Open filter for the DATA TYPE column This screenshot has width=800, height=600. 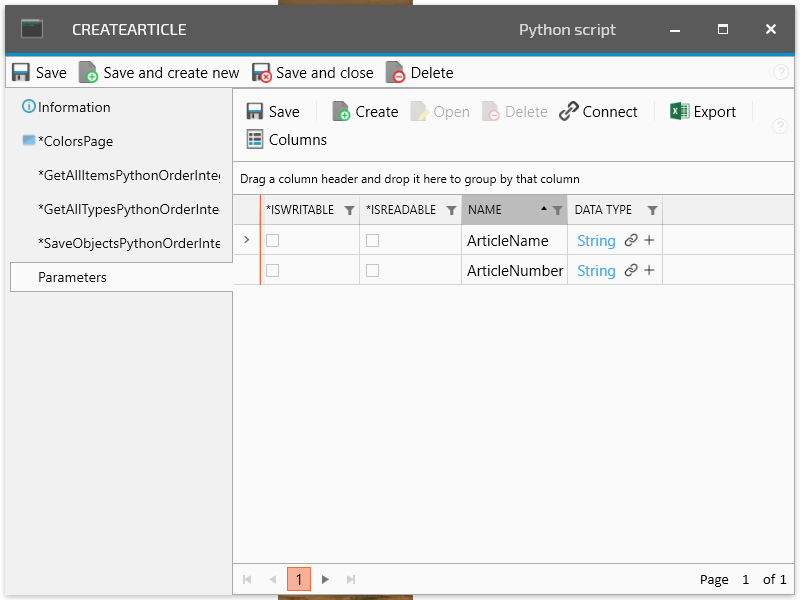click(x=652, y=211)
